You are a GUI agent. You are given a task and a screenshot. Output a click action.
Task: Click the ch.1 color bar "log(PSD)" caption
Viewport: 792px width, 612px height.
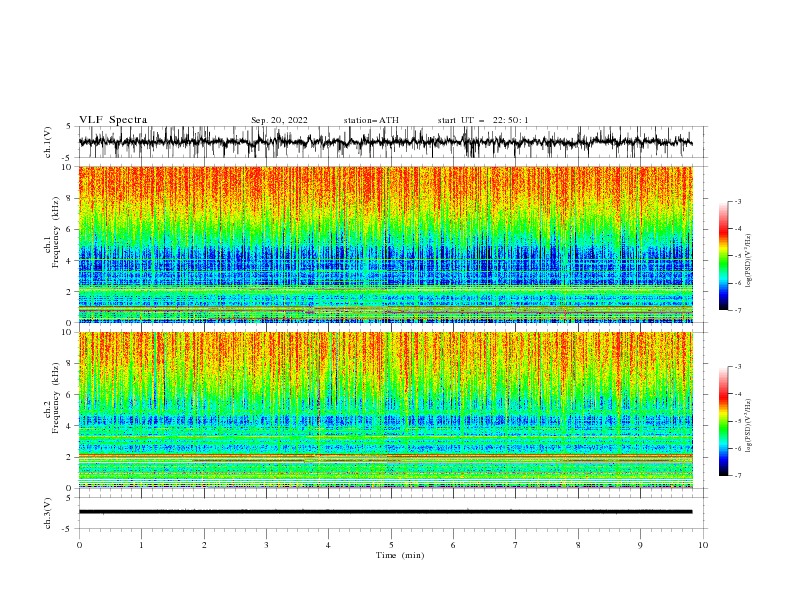749,261
